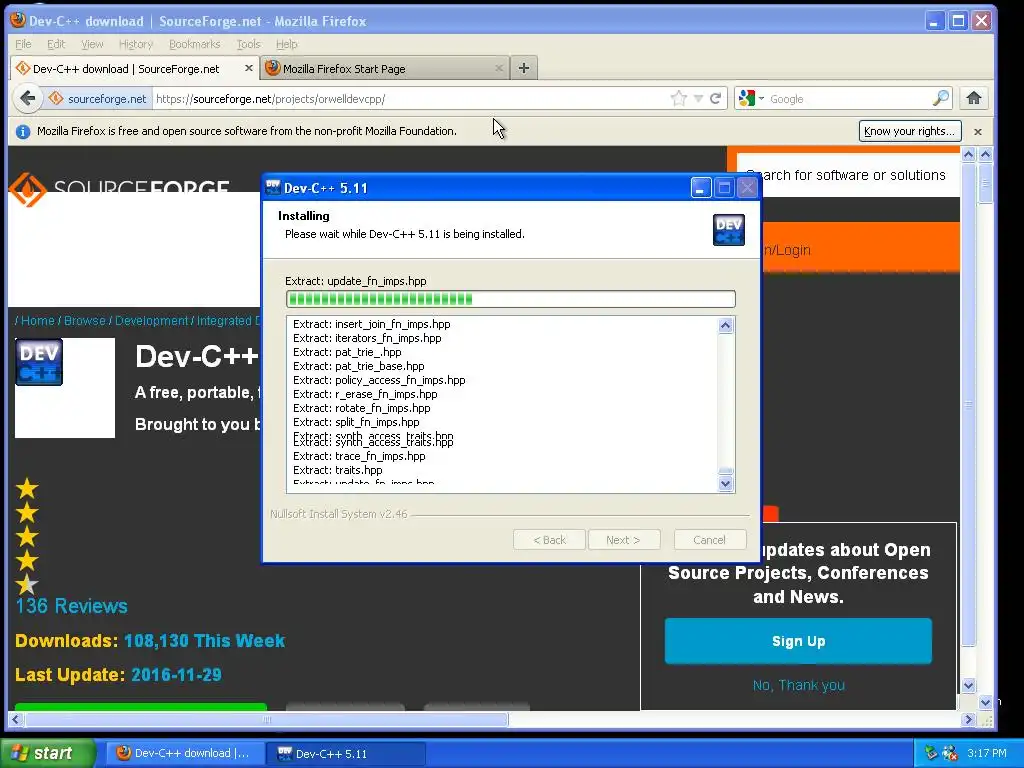Click 108,130 This Week downloads link

click(x=204, y=641)
